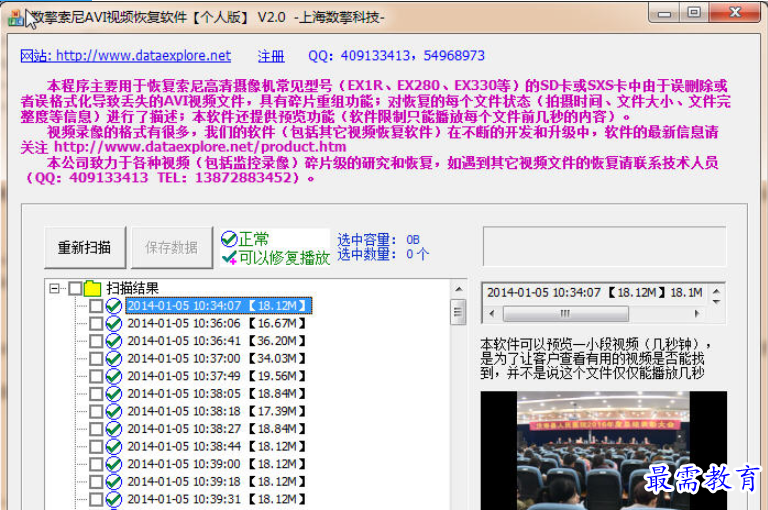Click status check icon of 10:38:05 file
Image resolution: width=768 pixels, height=510 pixels.
click(x=114, y=394)
